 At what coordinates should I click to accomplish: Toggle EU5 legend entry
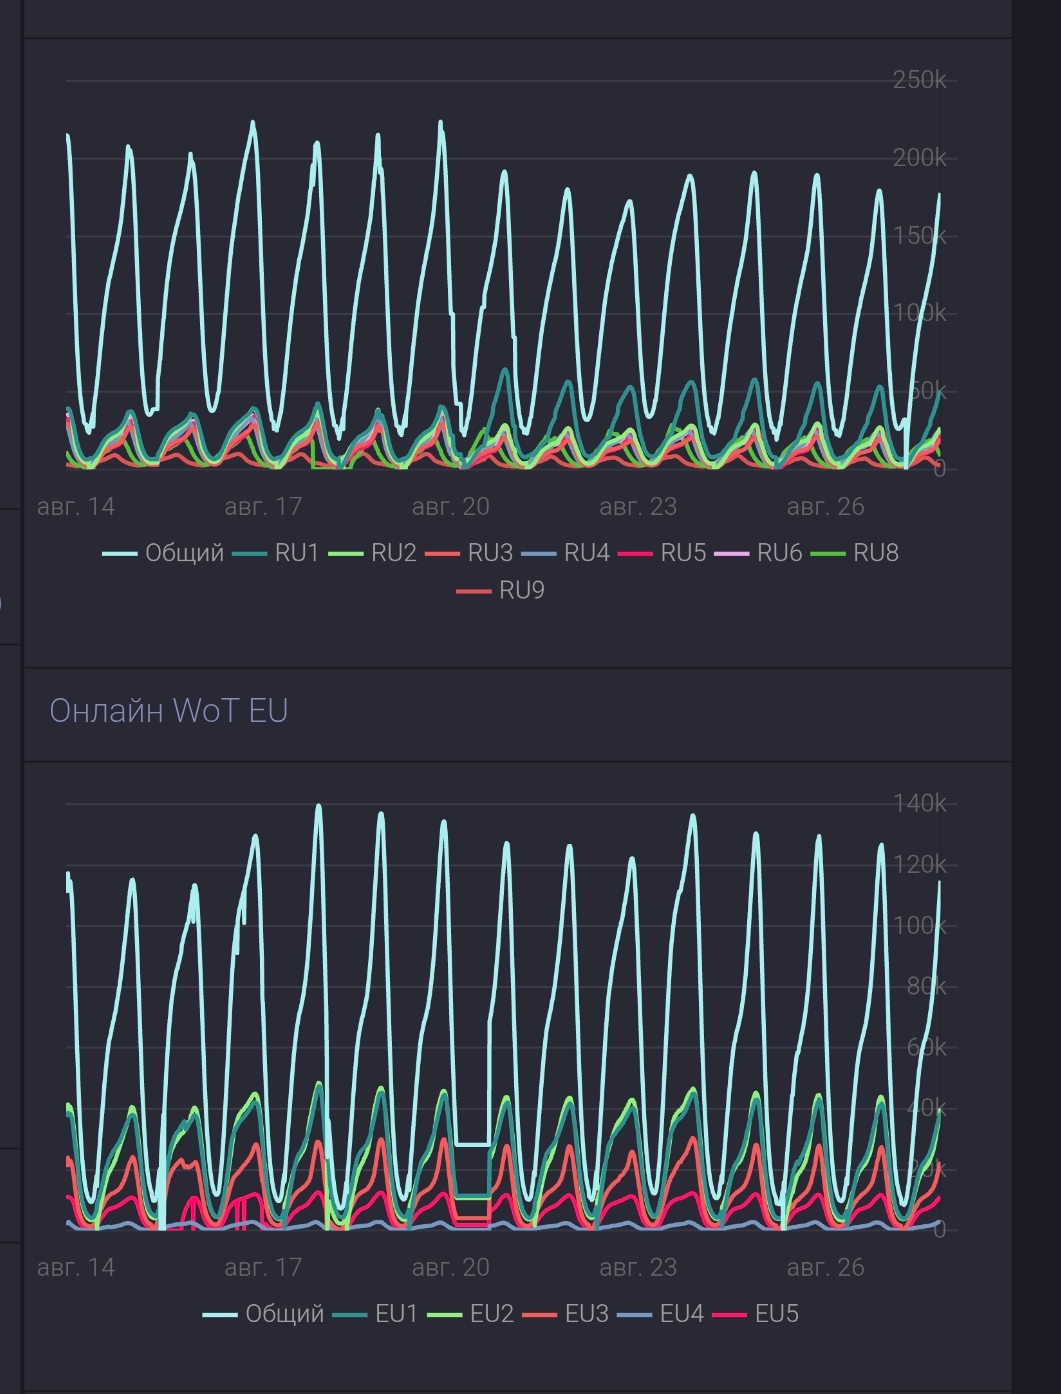[x=756, y=1314]
